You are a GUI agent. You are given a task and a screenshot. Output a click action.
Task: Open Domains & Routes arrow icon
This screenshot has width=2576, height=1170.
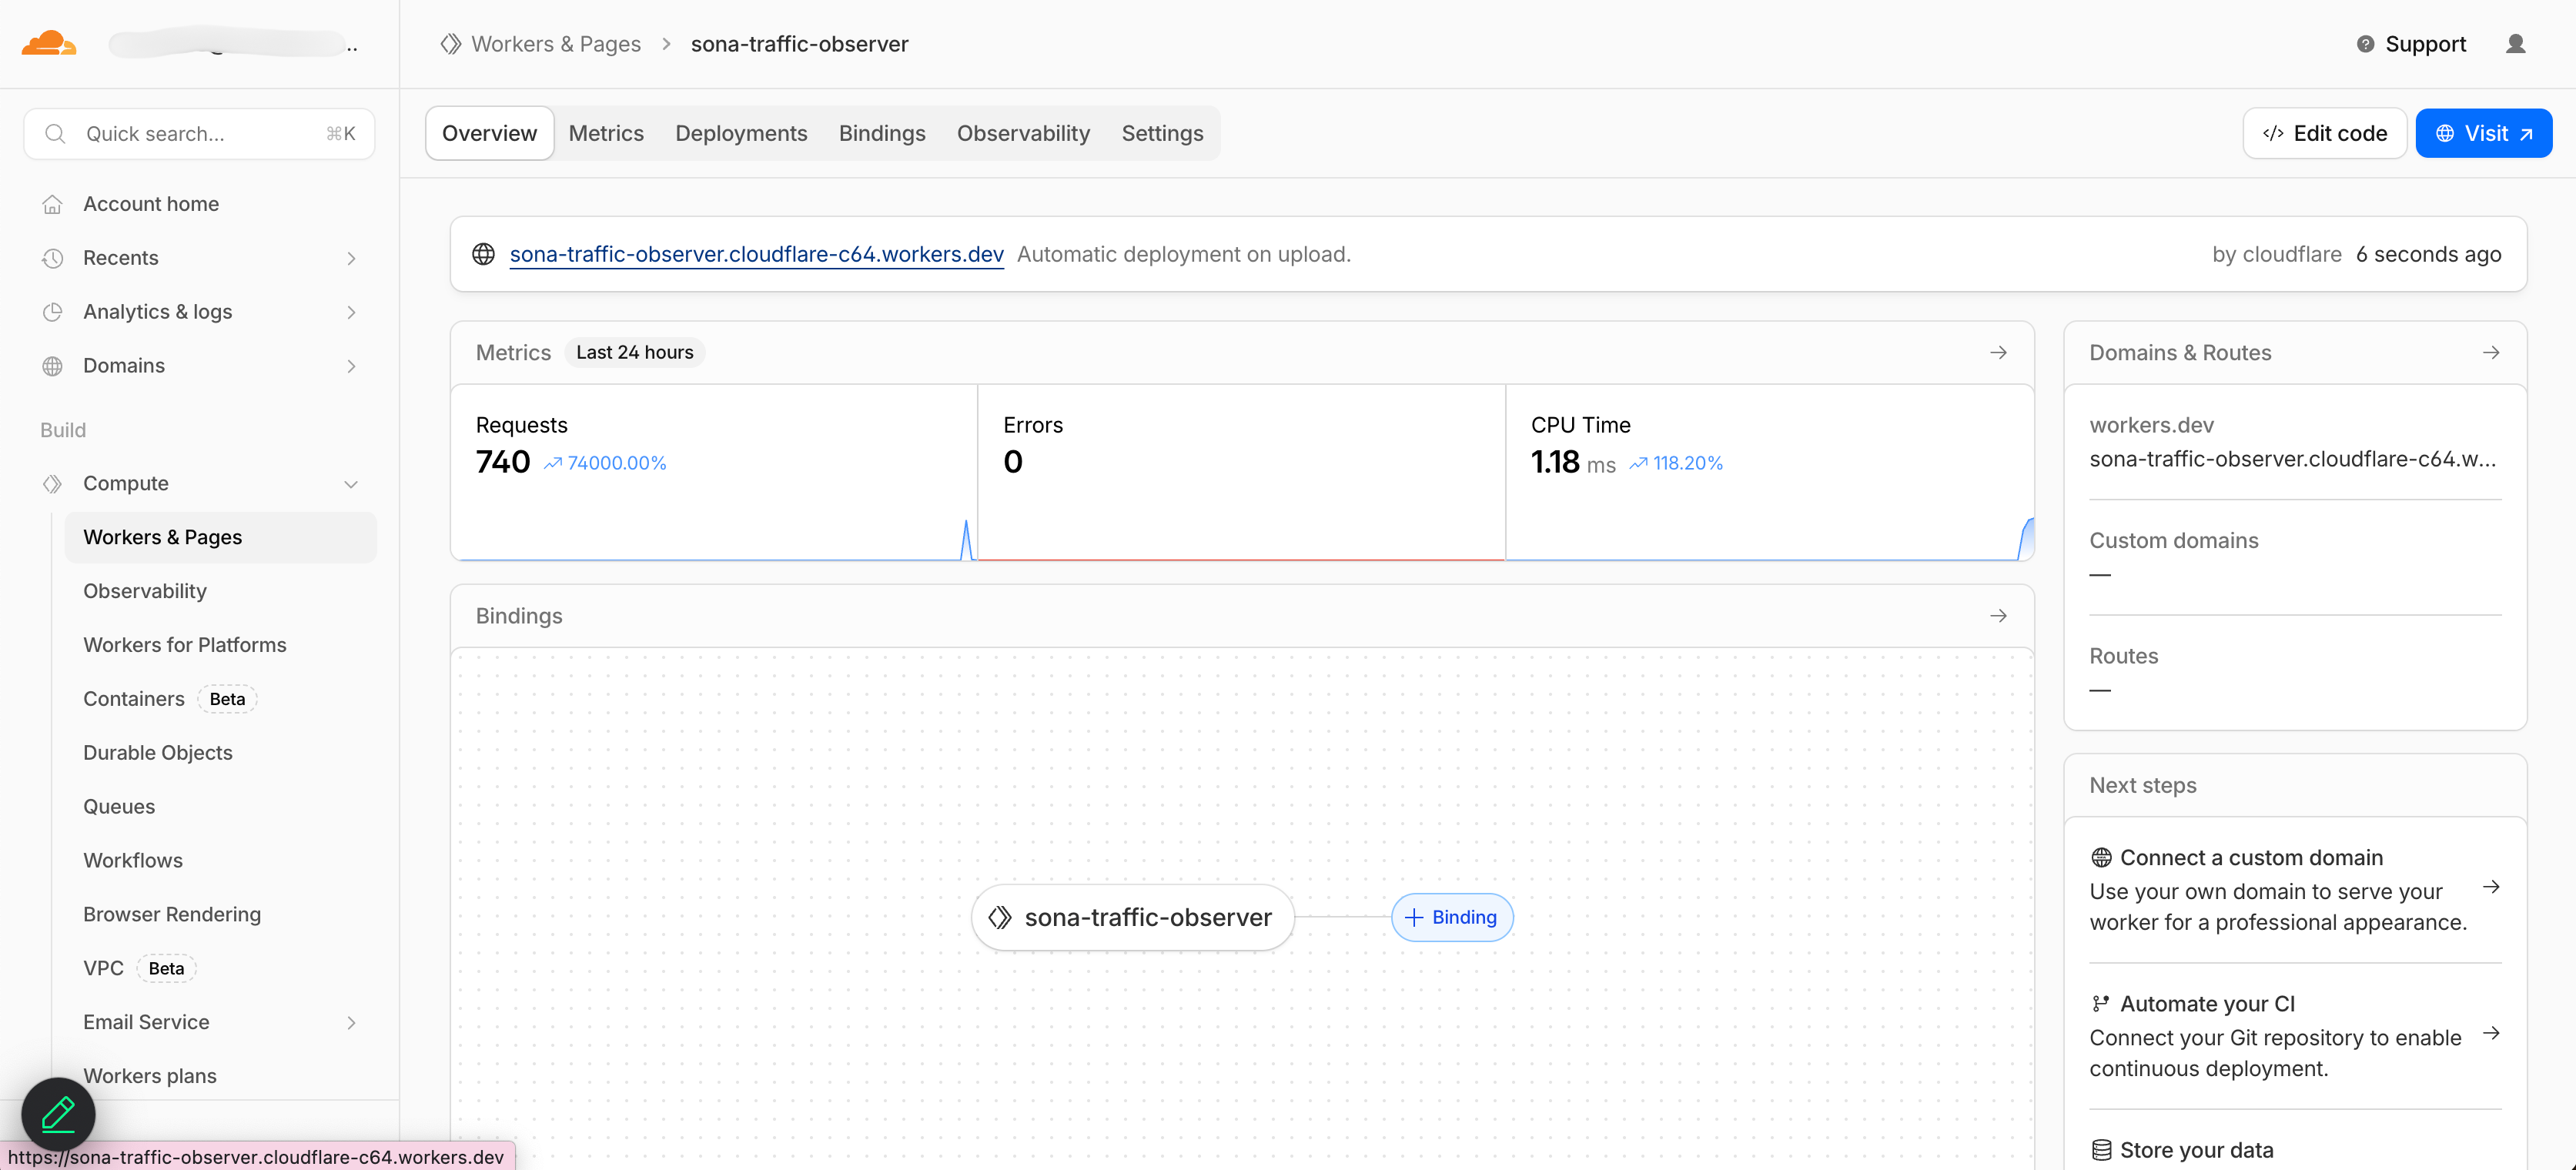point(2490,352)
